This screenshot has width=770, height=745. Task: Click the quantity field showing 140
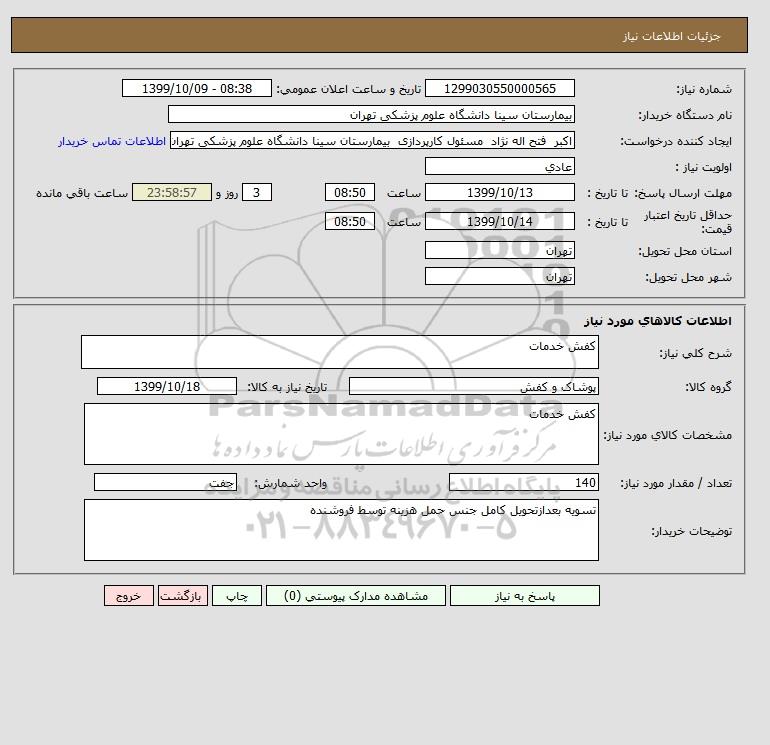click(523, 483)
